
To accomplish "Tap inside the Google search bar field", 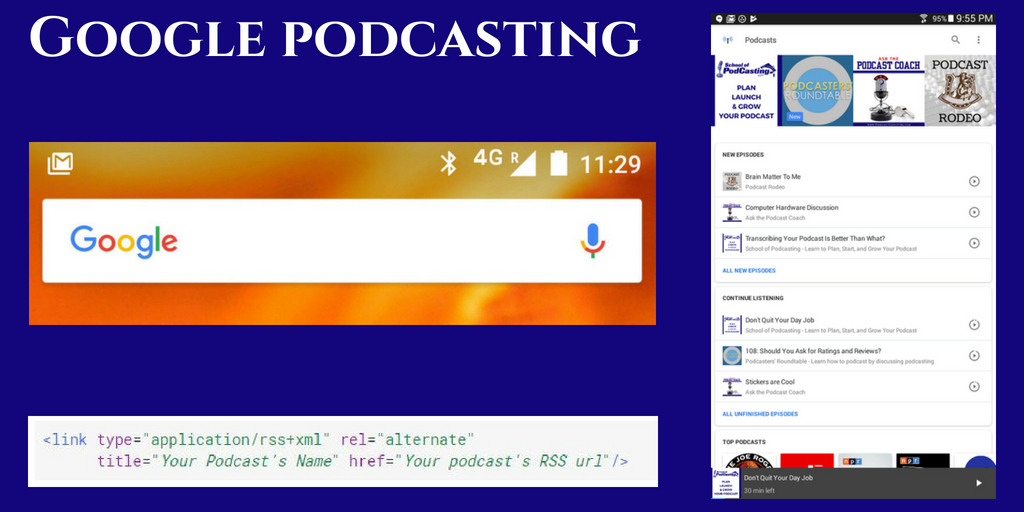I will tap(342, 241).
